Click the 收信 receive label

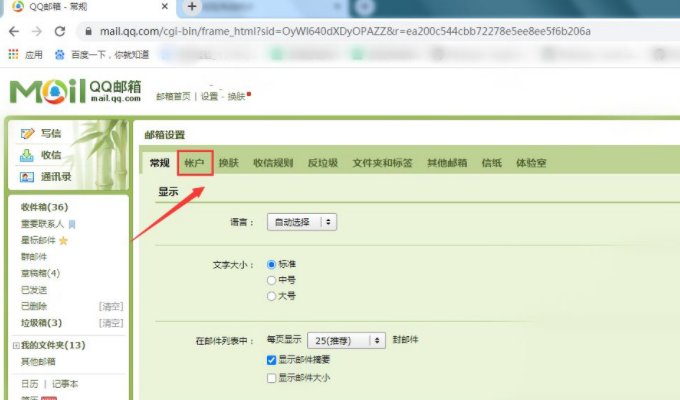51,155
